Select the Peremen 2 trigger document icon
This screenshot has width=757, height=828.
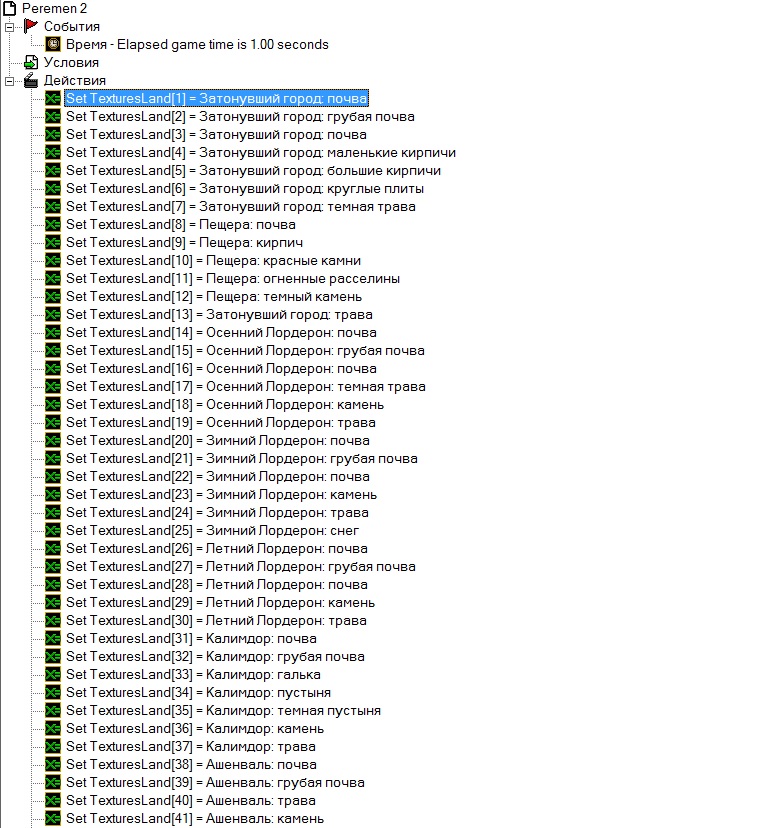tap(10, 8)
